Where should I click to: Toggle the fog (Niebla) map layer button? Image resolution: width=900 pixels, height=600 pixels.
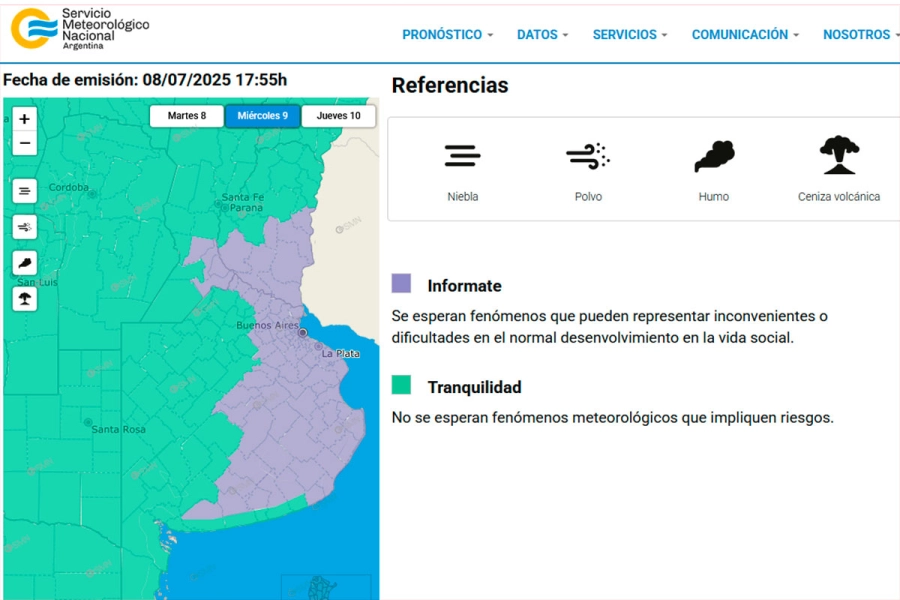pos(25,190)
